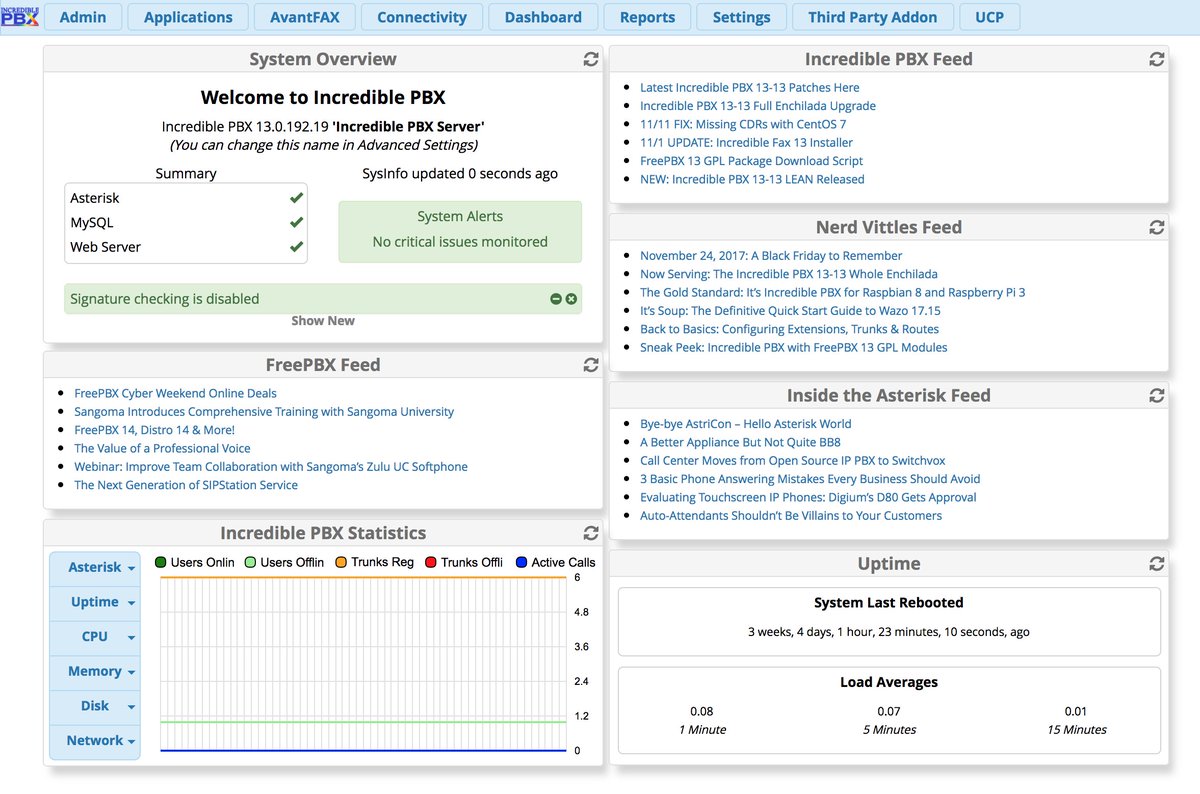Open Back to Basics configuring extensions link
Screen dimensions: 1200x794
[790, 329]
